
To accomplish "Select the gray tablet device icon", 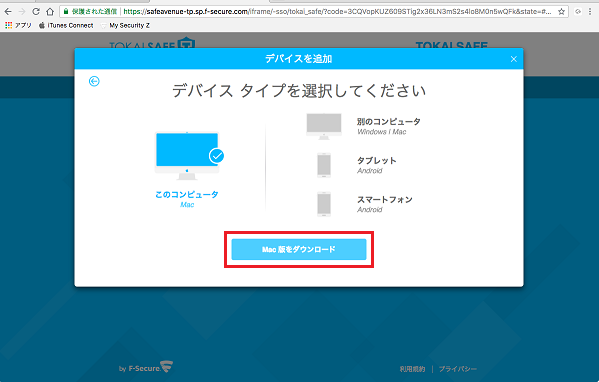I will point(324,165).
